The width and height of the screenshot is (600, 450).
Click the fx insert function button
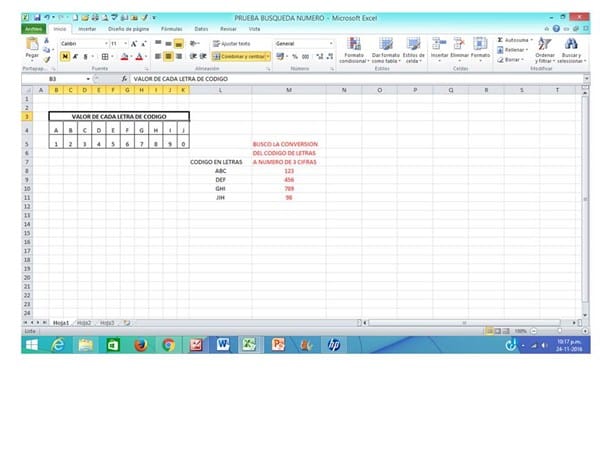[x=124, y=79]
